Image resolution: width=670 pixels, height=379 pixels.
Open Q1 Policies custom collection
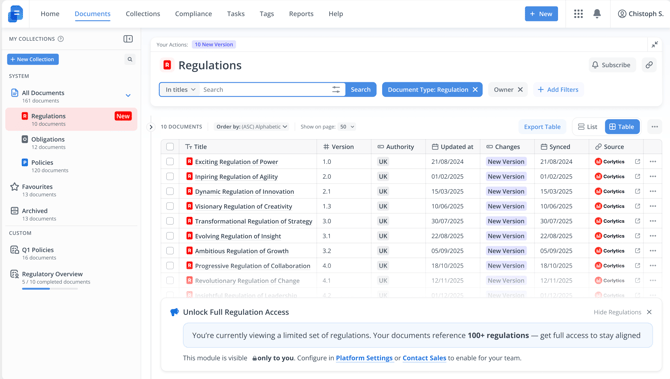click(x=71, y=253)
